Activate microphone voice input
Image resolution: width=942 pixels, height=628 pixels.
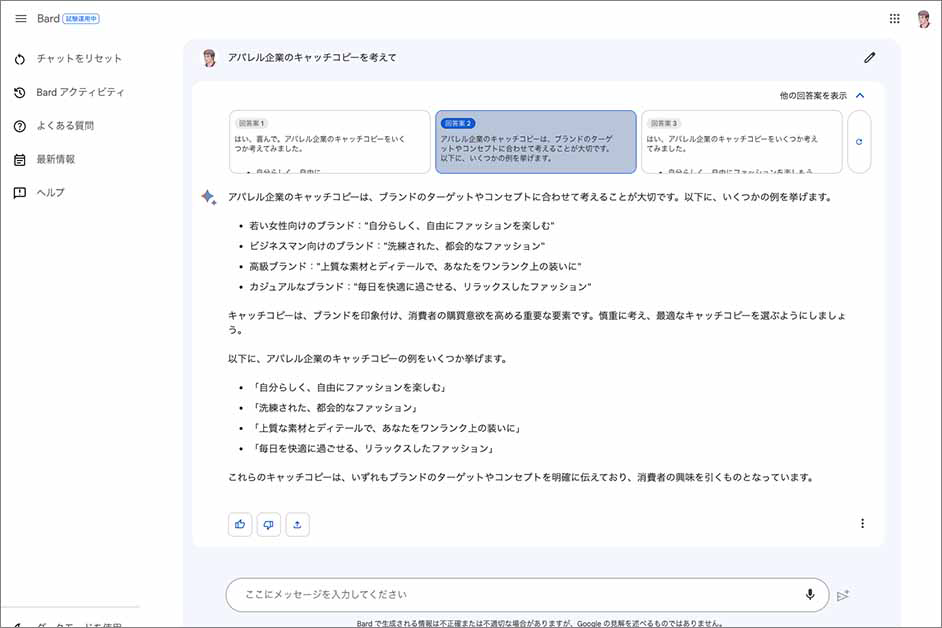[810, 594]
